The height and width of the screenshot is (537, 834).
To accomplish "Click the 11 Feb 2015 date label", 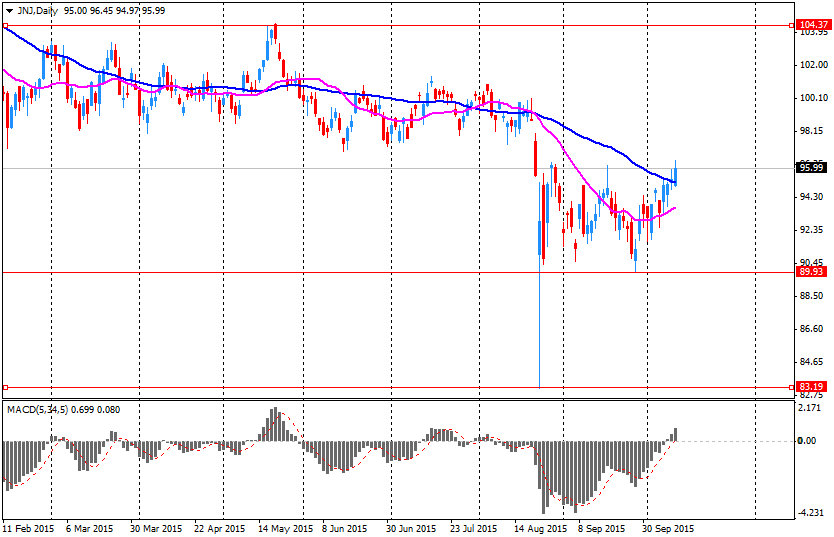I will [x=28, y=529].
